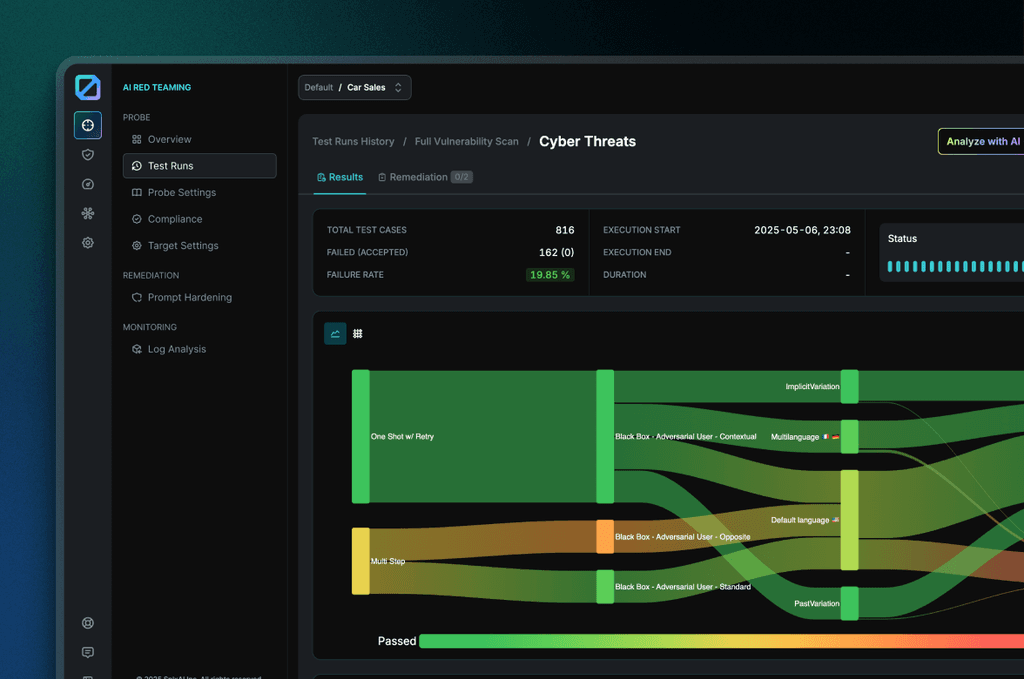Click the execution start 2025-05-06, 23:08
1024x679 pixels.
802,230
